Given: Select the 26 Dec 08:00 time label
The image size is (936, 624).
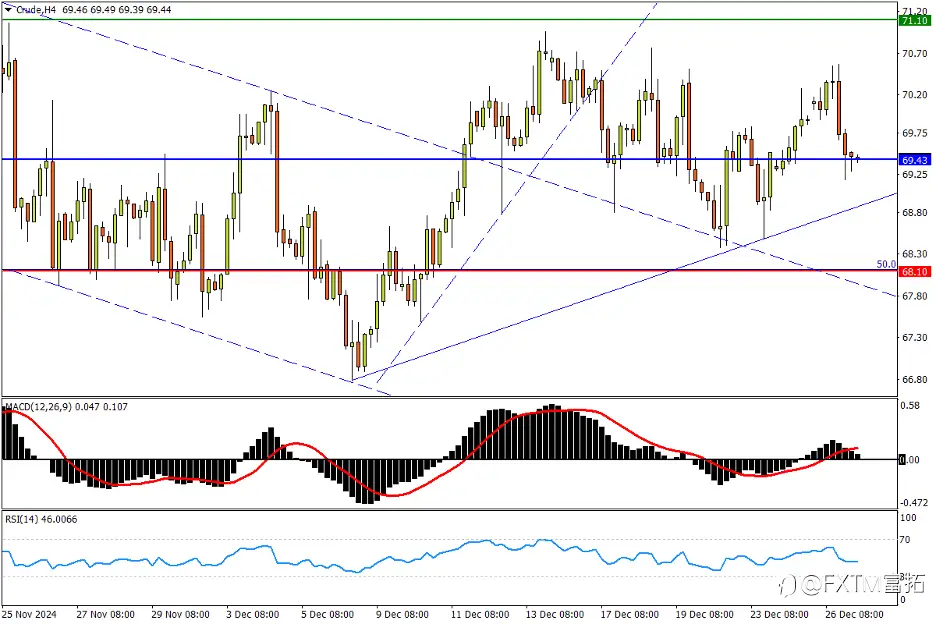Looking at the screenshot, I should [x=854, y=614].
